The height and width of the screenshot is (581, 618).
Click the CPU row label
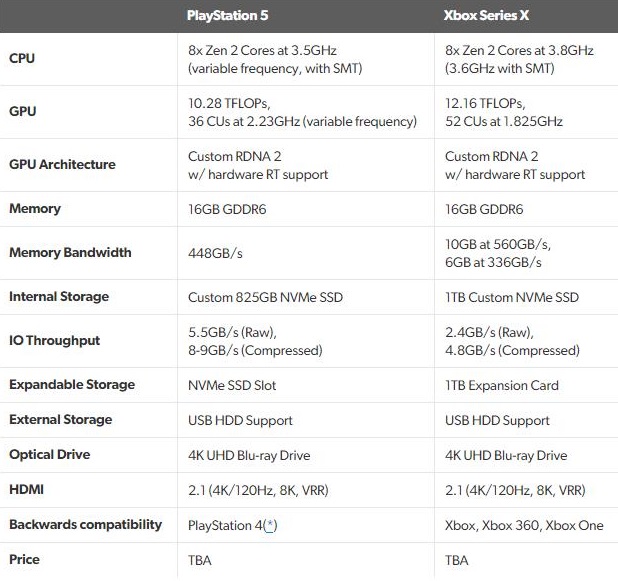click(x=22, y=58)
